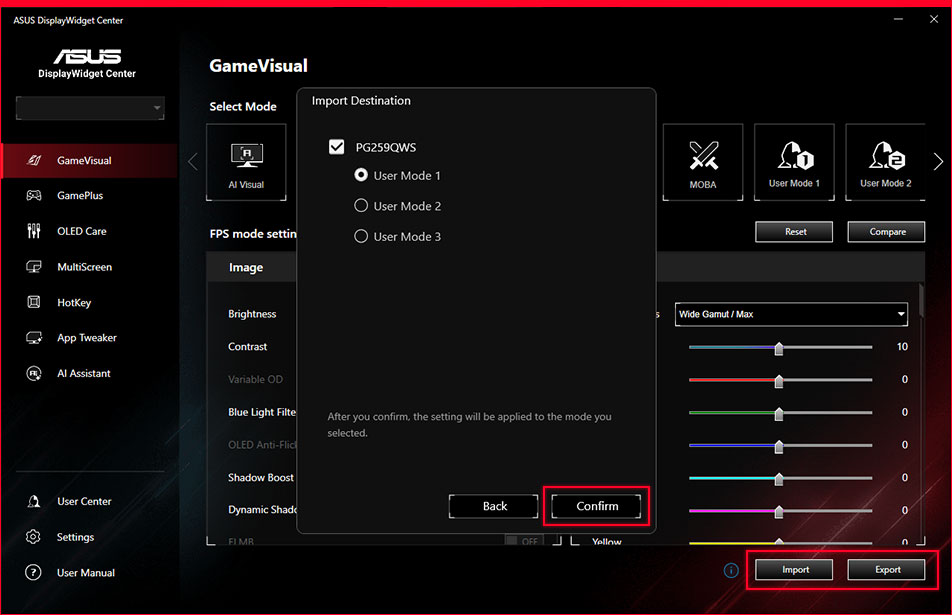Click the Settings gear icon
Viewport: 952px width, 615px height.
pos(33,537)
